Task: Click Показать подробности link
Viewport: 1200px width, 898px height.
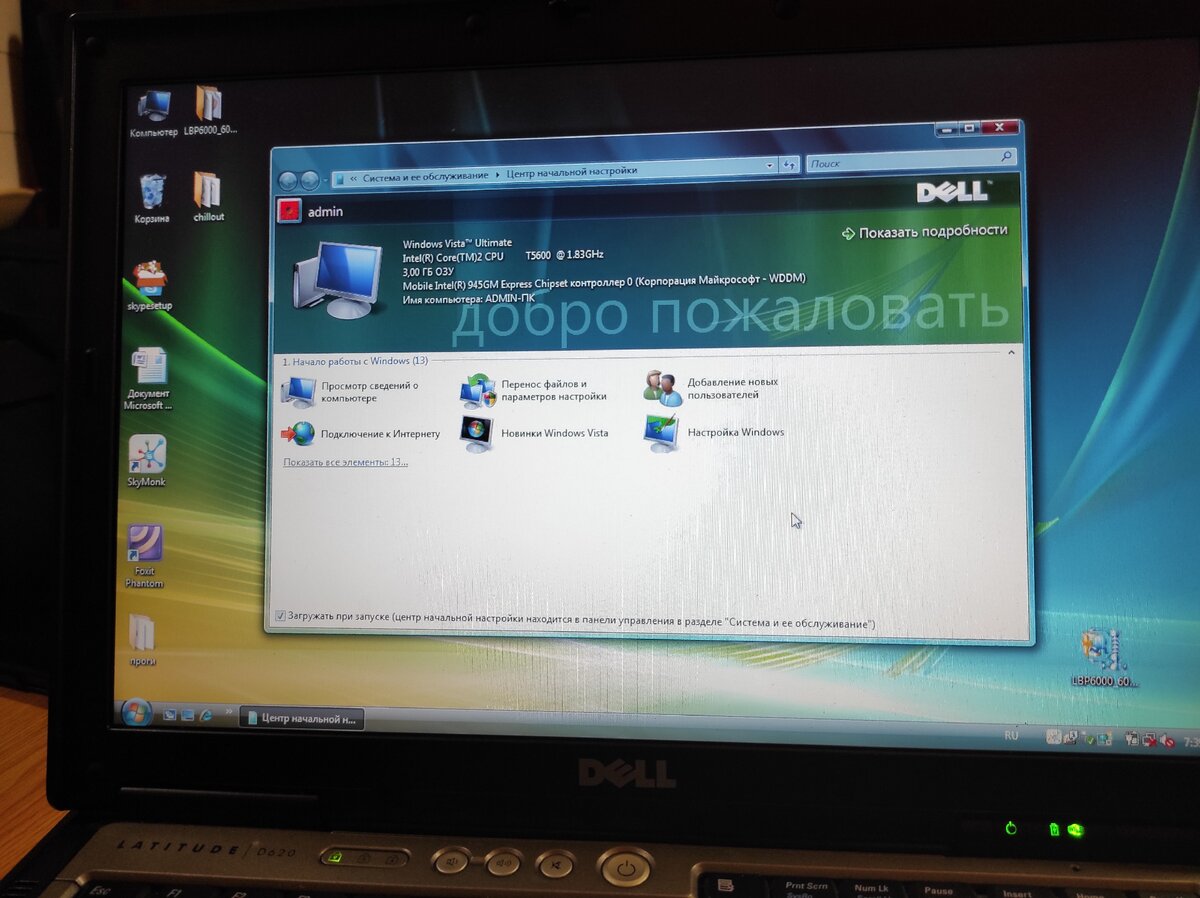Action: point(924,231)
